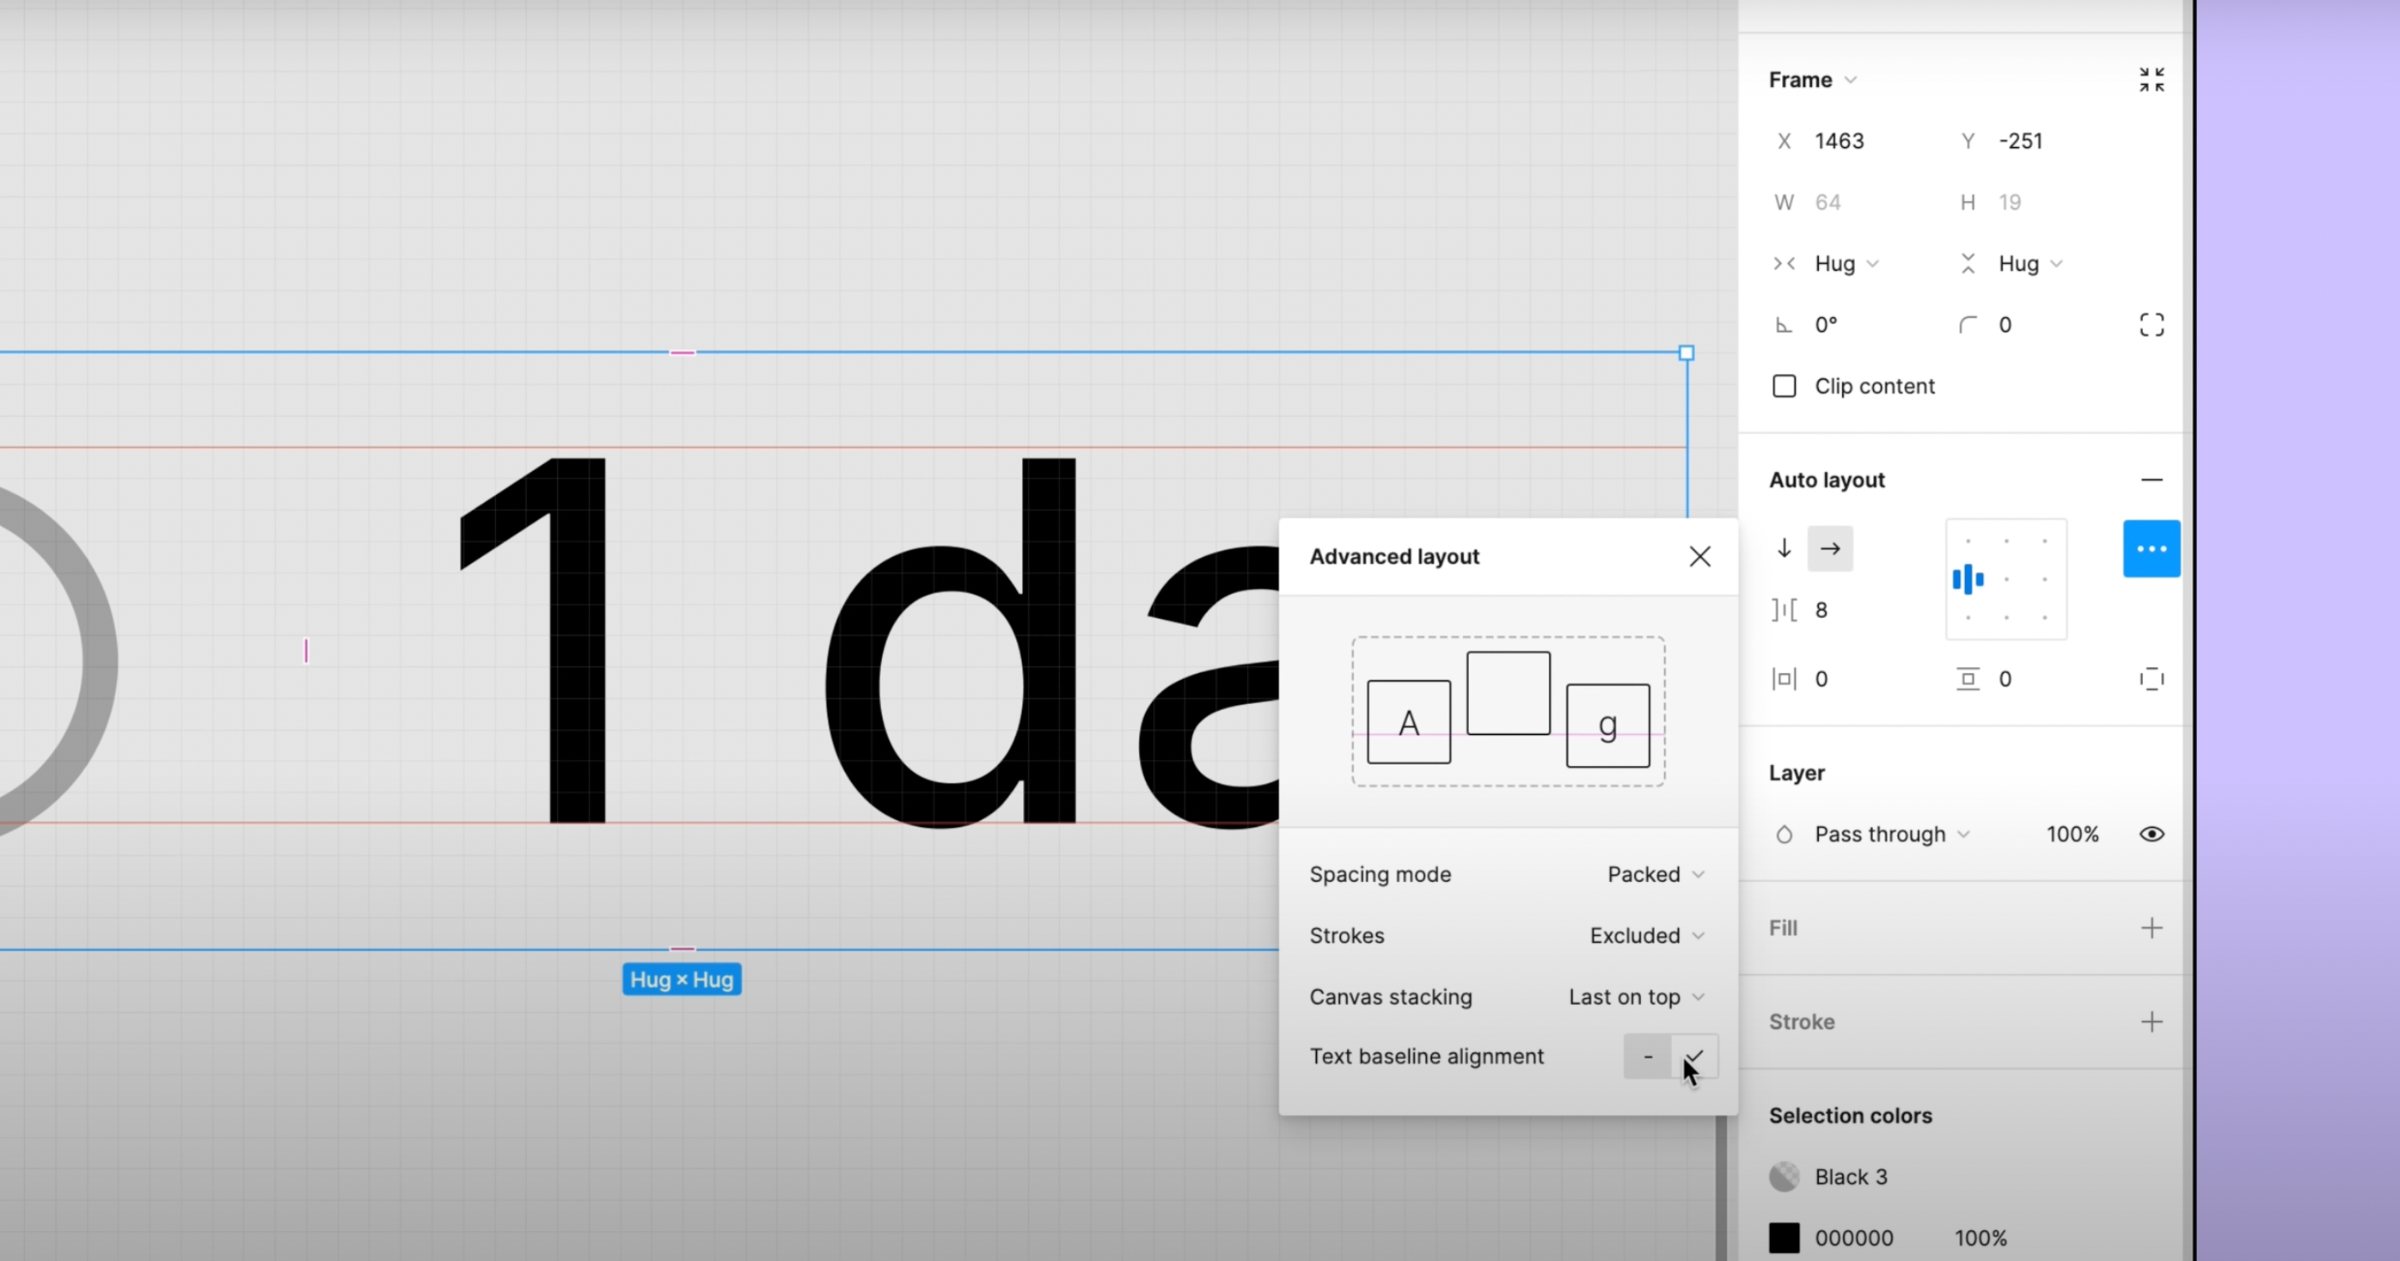This screenshot has height=1261, width=2400.
Task: Click the Layer section heading
Action: click(x=1797, y=773)
